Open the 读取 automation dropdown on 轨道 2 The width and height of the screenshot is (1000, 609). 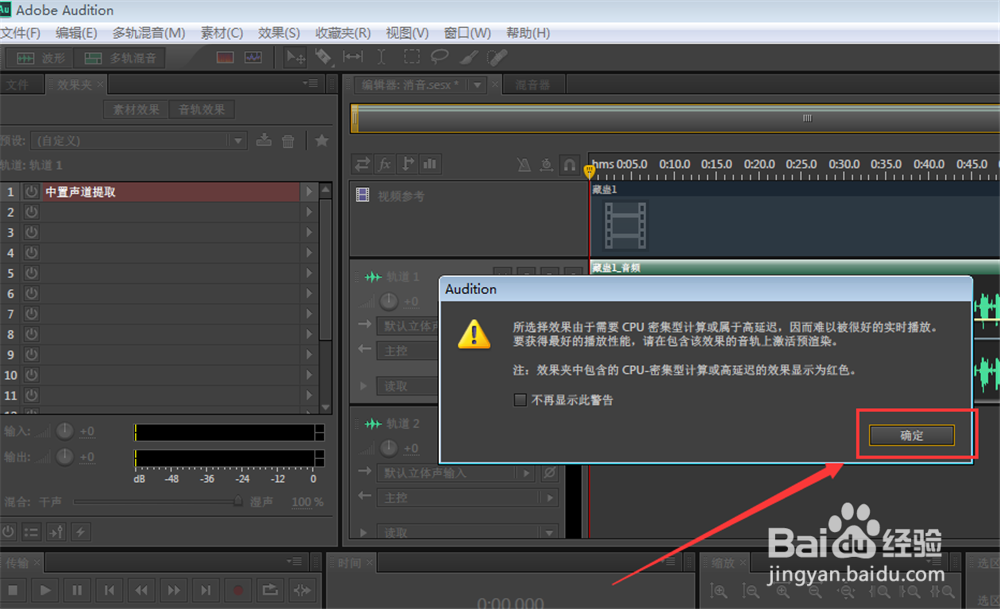coord(467,532)
